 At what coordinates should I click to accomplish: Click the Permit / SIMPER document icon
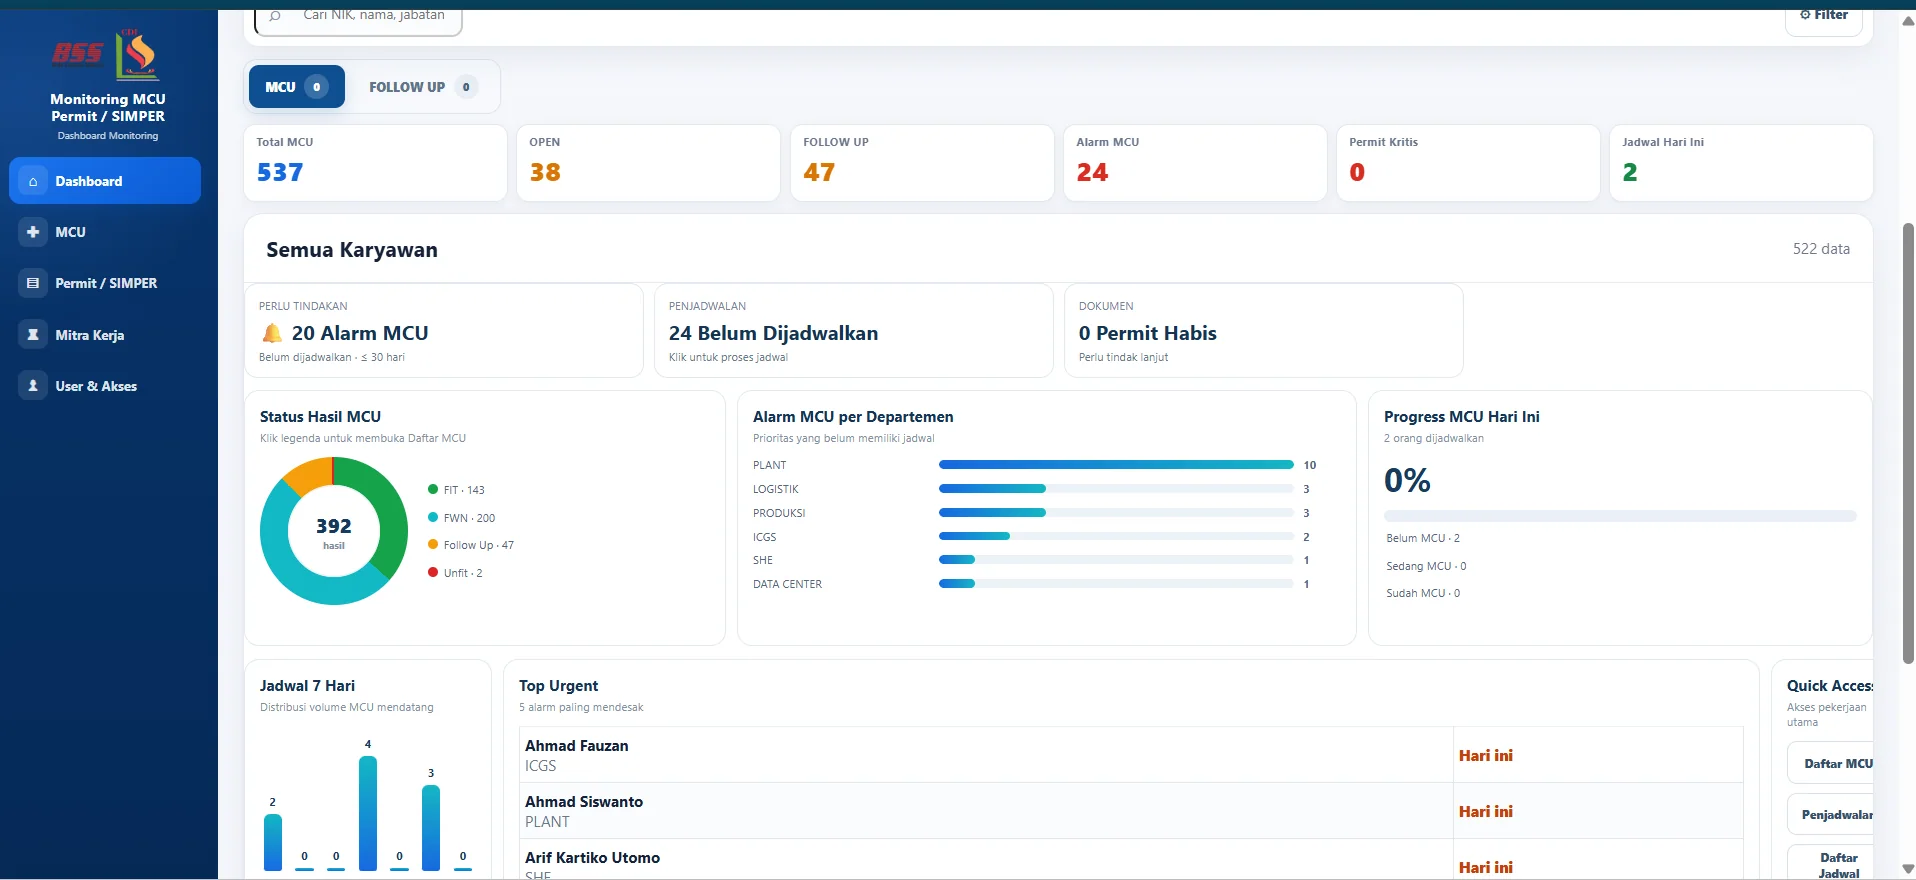(33, 283)
